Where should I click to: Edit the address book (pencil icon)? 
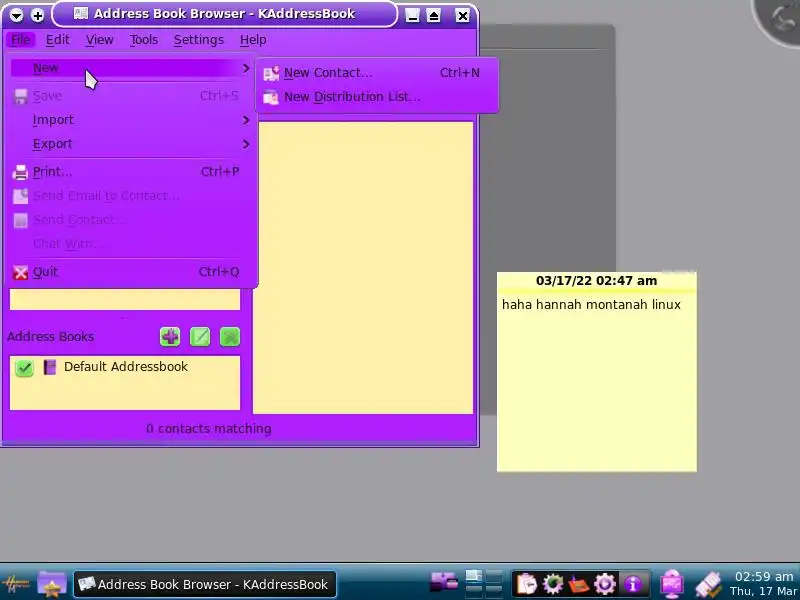tap(200, 337)
